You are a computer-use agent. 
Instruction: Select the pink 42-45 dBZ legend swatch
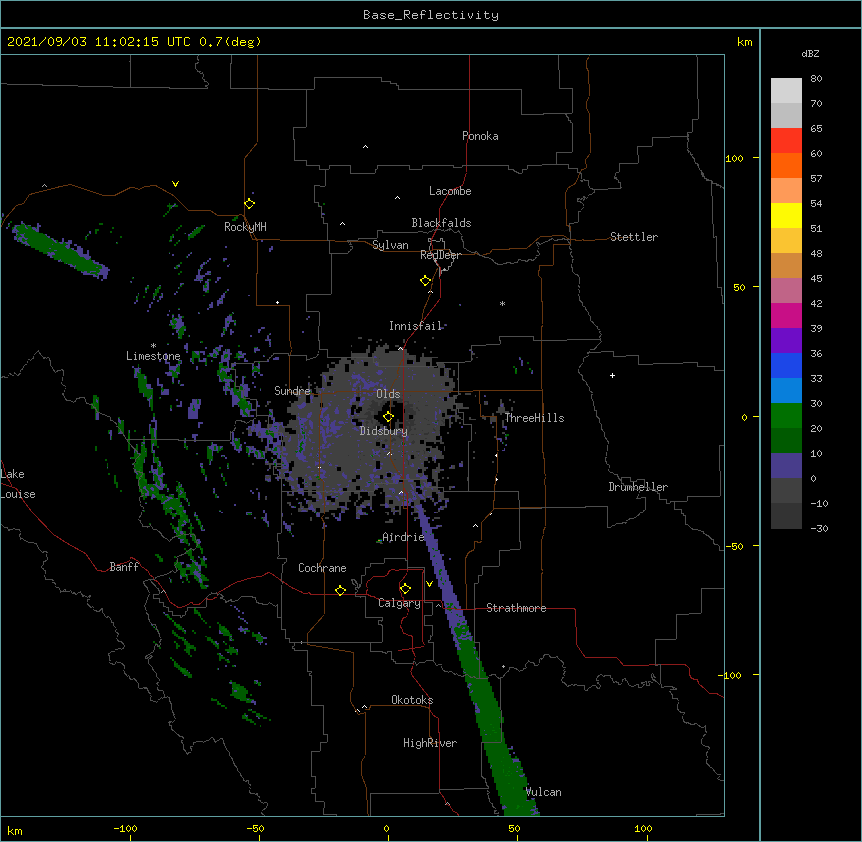786,291
